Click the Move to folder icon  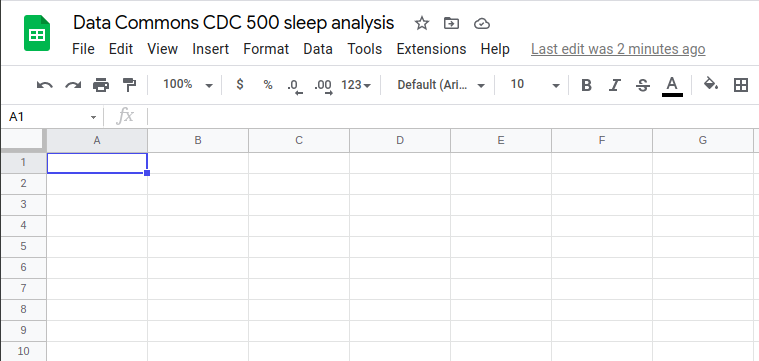pos(451,23)
